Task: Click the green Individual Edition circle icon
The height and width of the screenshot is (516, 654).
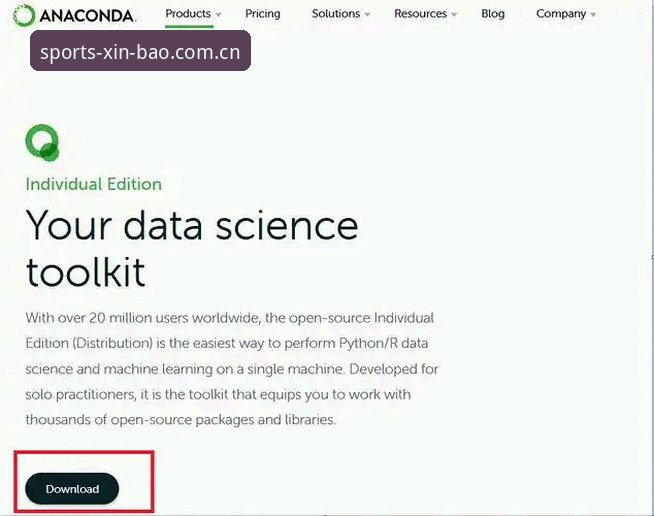Action: [x=42, y=142]
